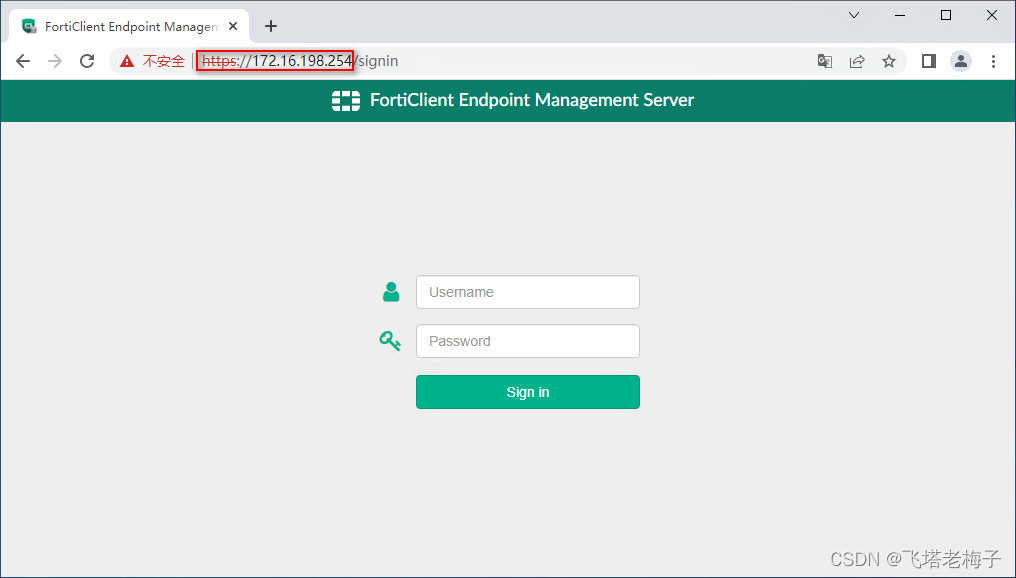Close the FortiClient tab
This screenshot has width=1016, height=578.
233,27
